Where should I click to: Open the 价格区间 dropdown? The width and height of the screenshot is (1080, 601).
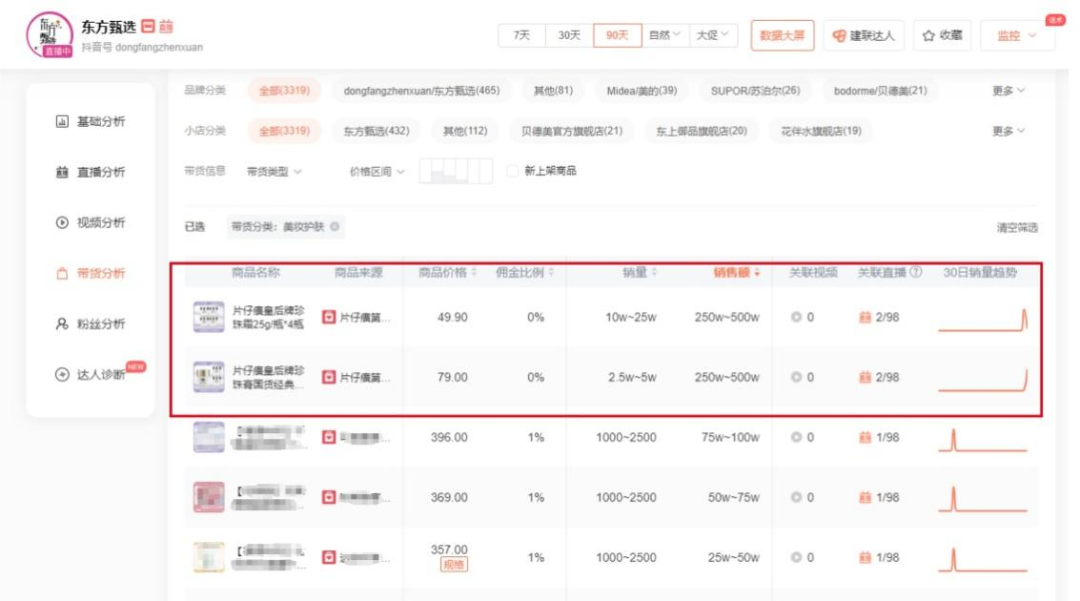(x=377, y=171)
